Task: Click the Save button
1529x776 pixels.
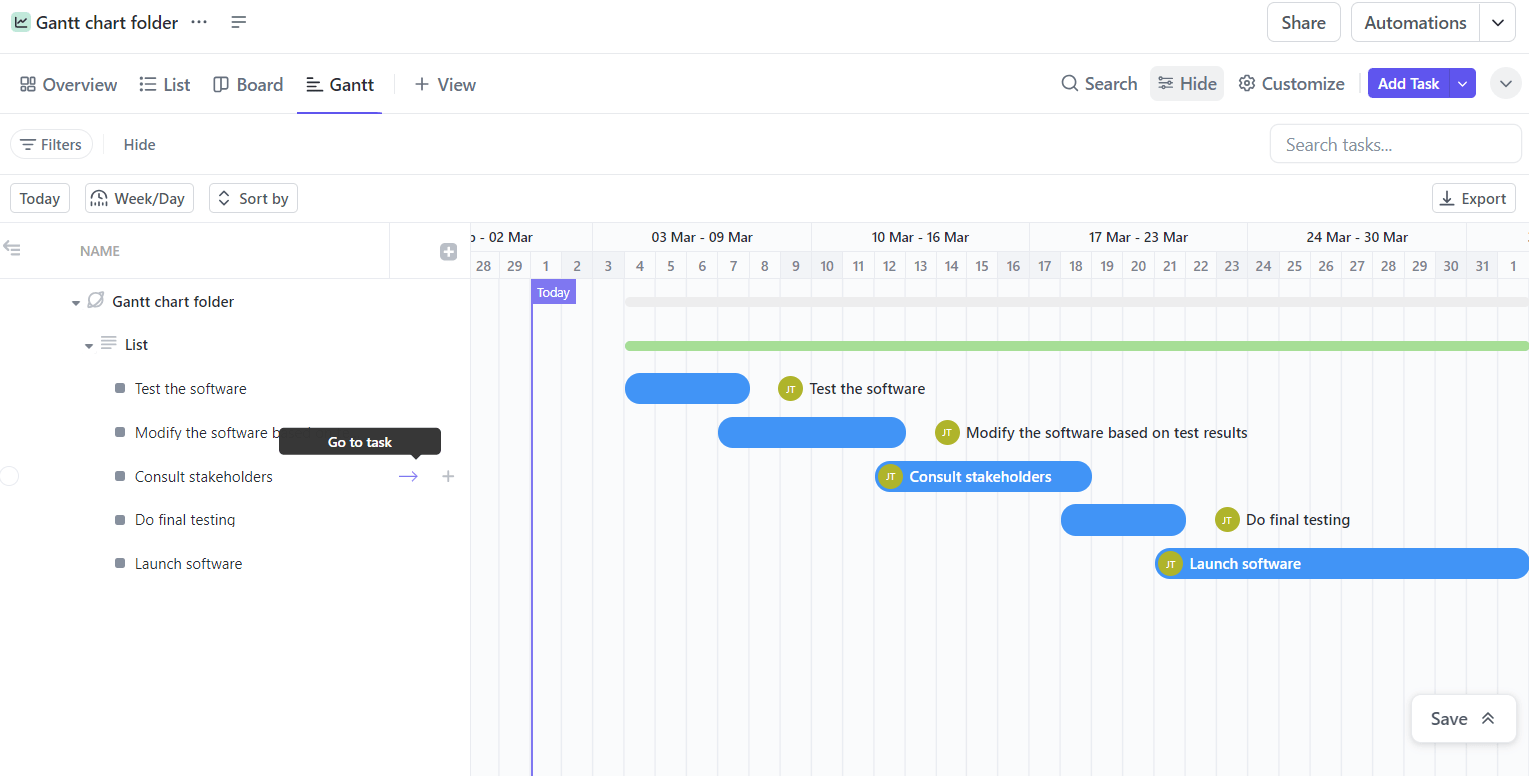Action: (1450, 718)
